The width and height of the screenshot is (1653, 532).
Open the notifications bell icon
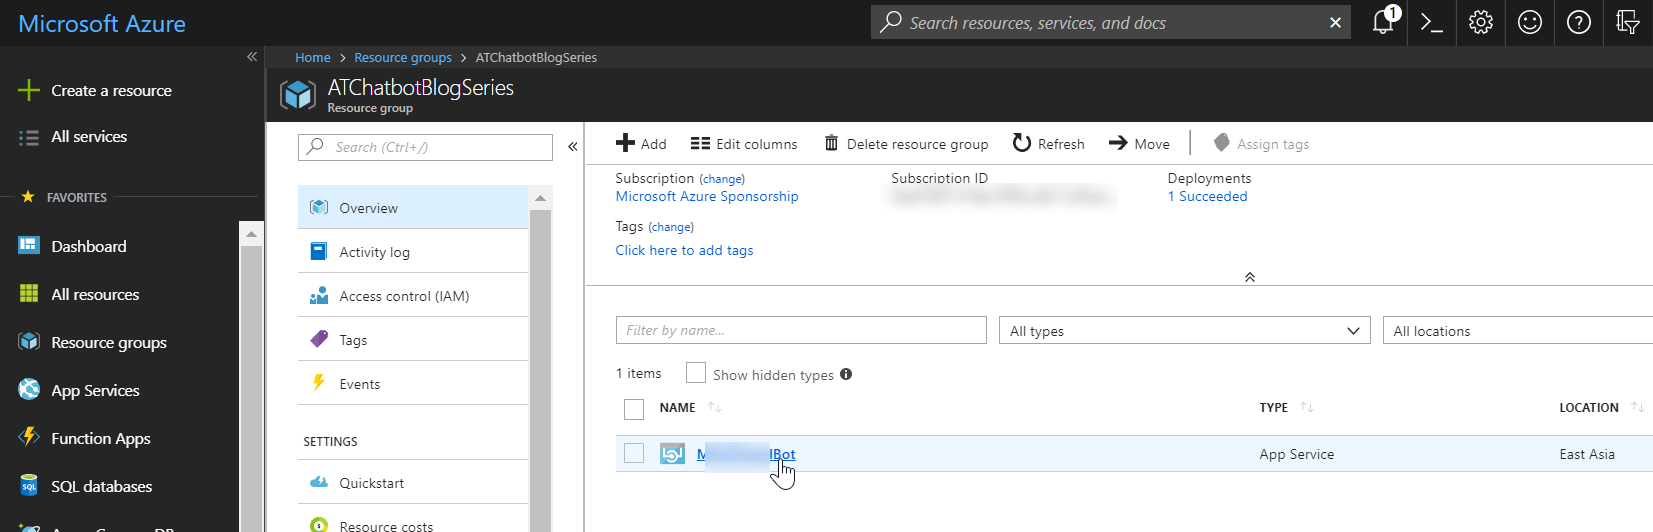tap(1383, 22)
